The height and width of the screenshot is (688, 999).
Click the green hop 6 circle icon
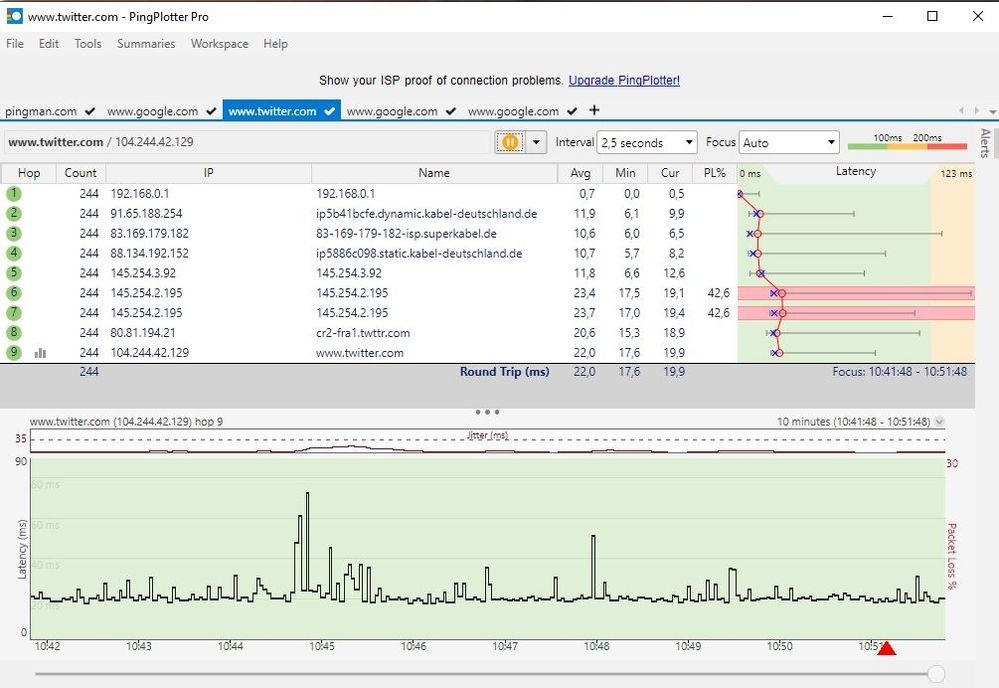(13, 292)
